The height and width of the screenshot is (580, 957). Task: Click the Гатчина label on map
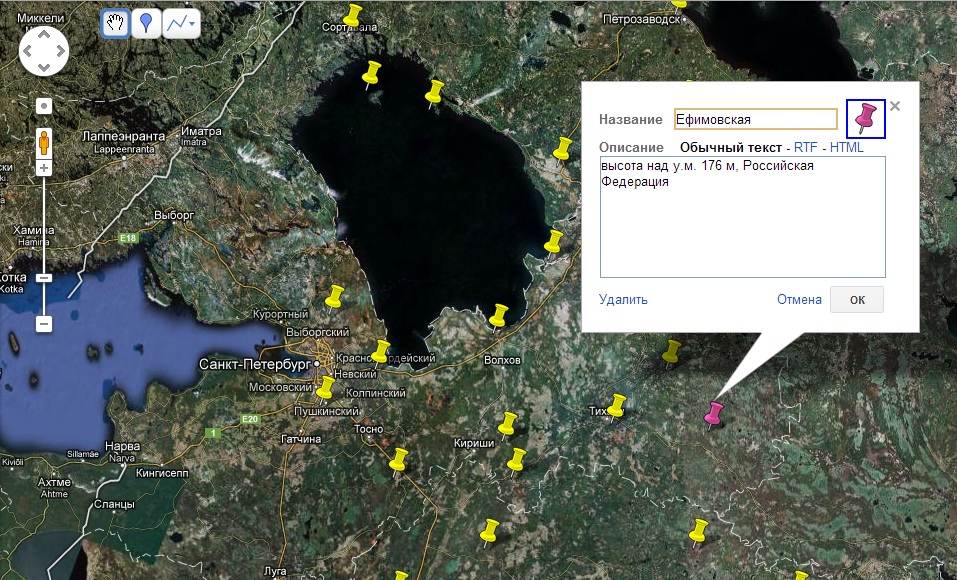301,439
